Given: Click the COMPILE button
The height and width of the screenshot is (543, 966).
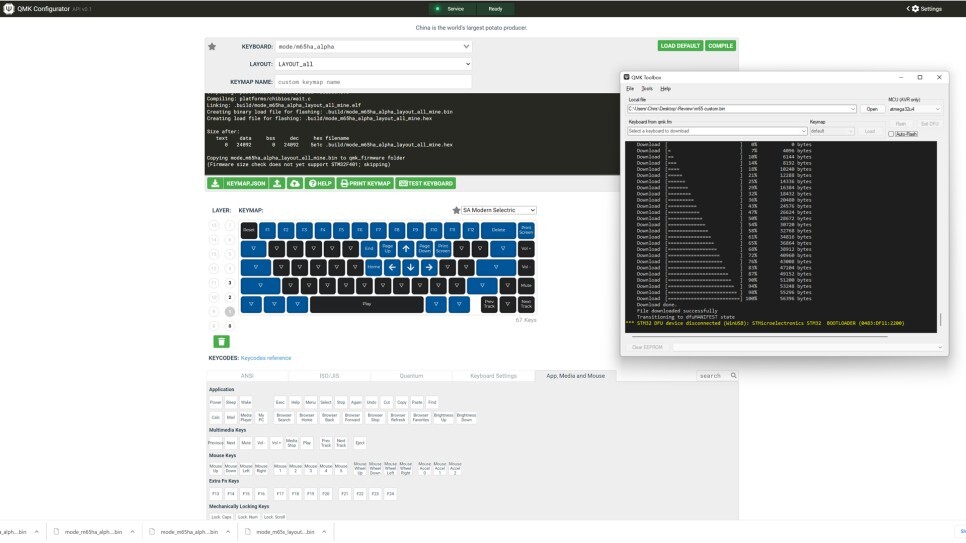Looking at the screenshot, I should point(720,46).
